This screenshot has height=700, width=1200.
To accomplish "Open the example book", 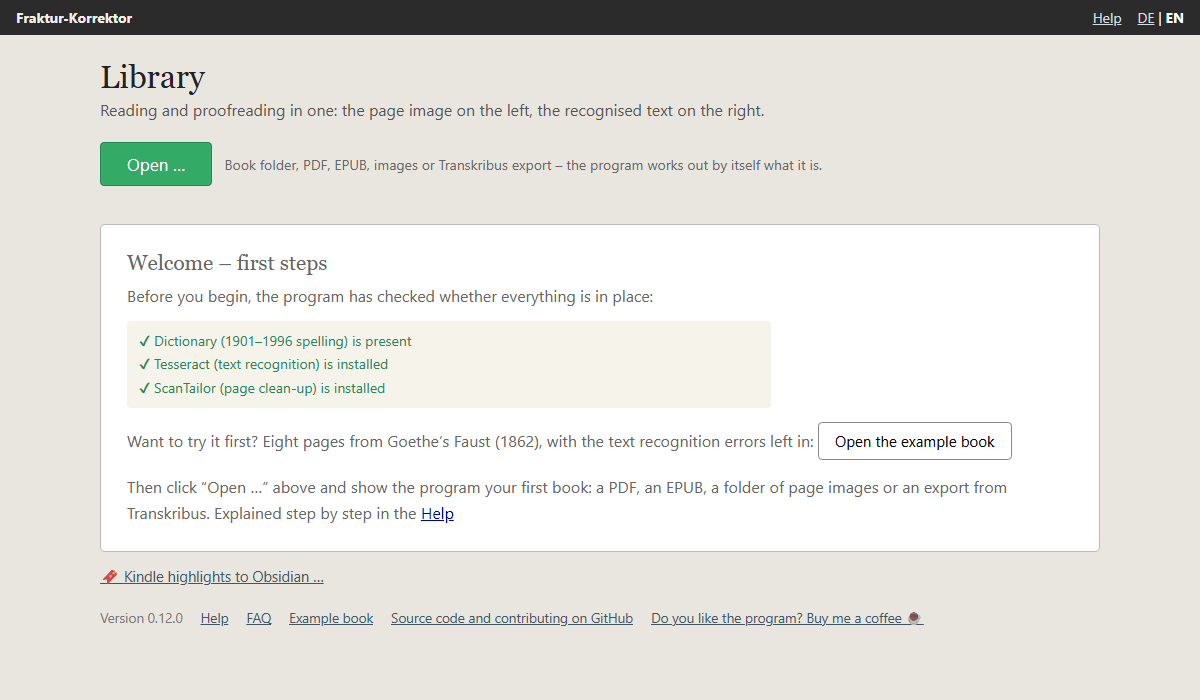I will [915, 441].
